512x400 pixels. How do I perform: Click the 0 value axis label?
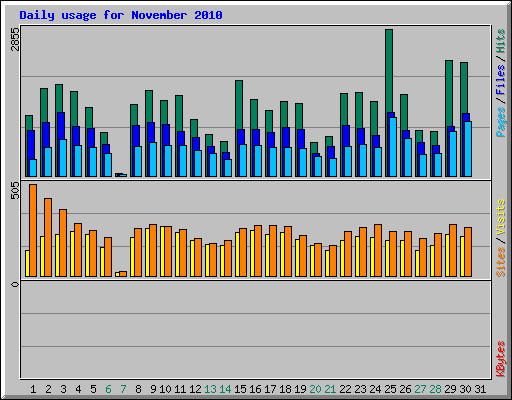click(15, 284)
